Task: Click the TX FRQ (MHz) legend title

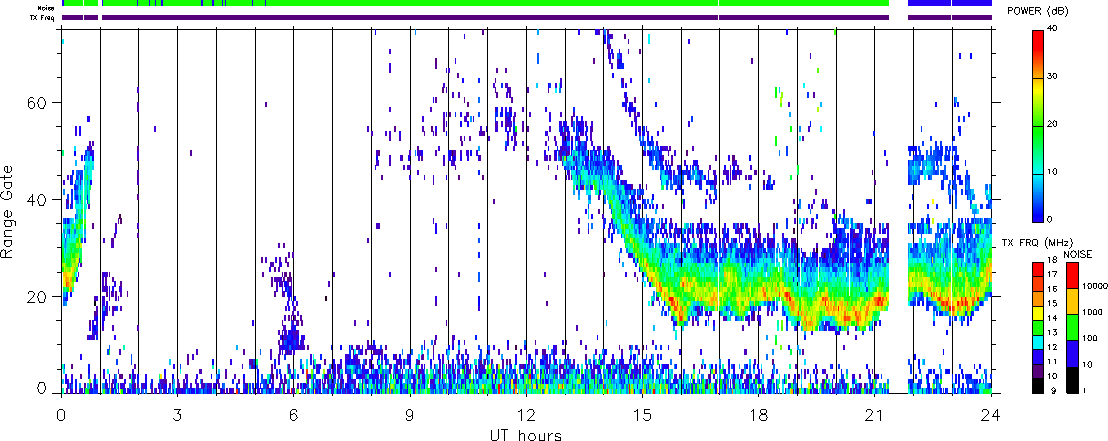Action: [x=1036, y=242]
